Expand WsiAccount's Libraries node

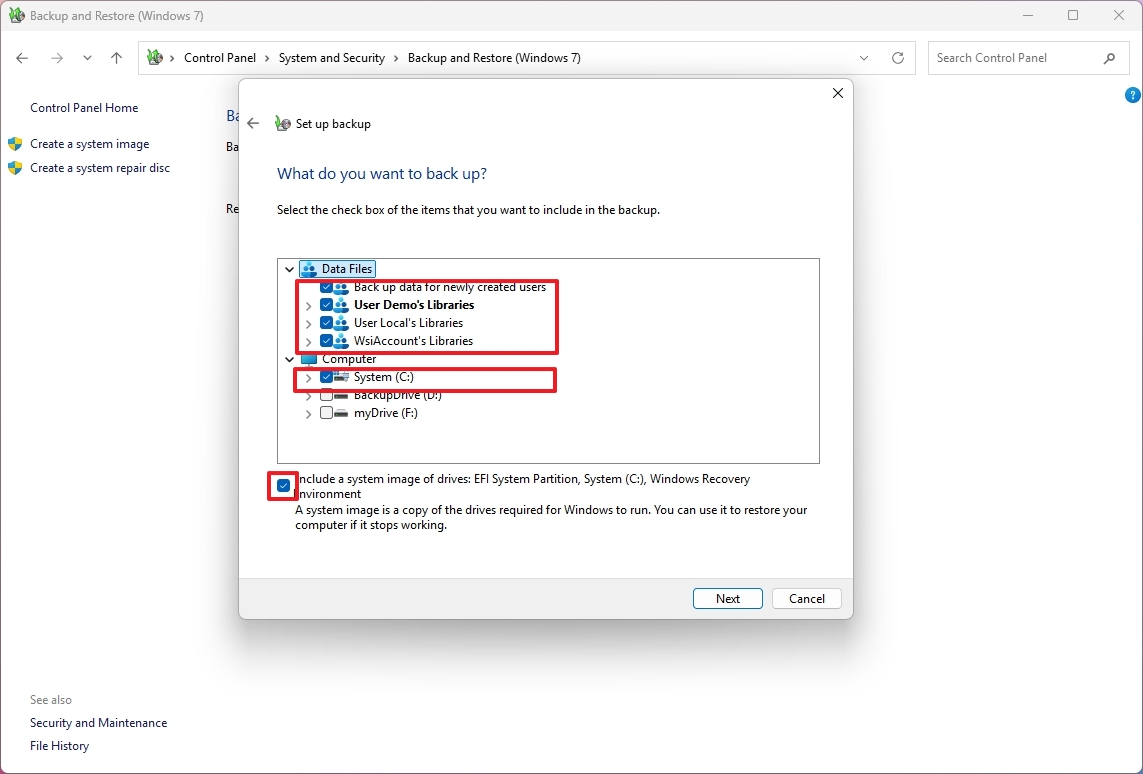[308, 342]
